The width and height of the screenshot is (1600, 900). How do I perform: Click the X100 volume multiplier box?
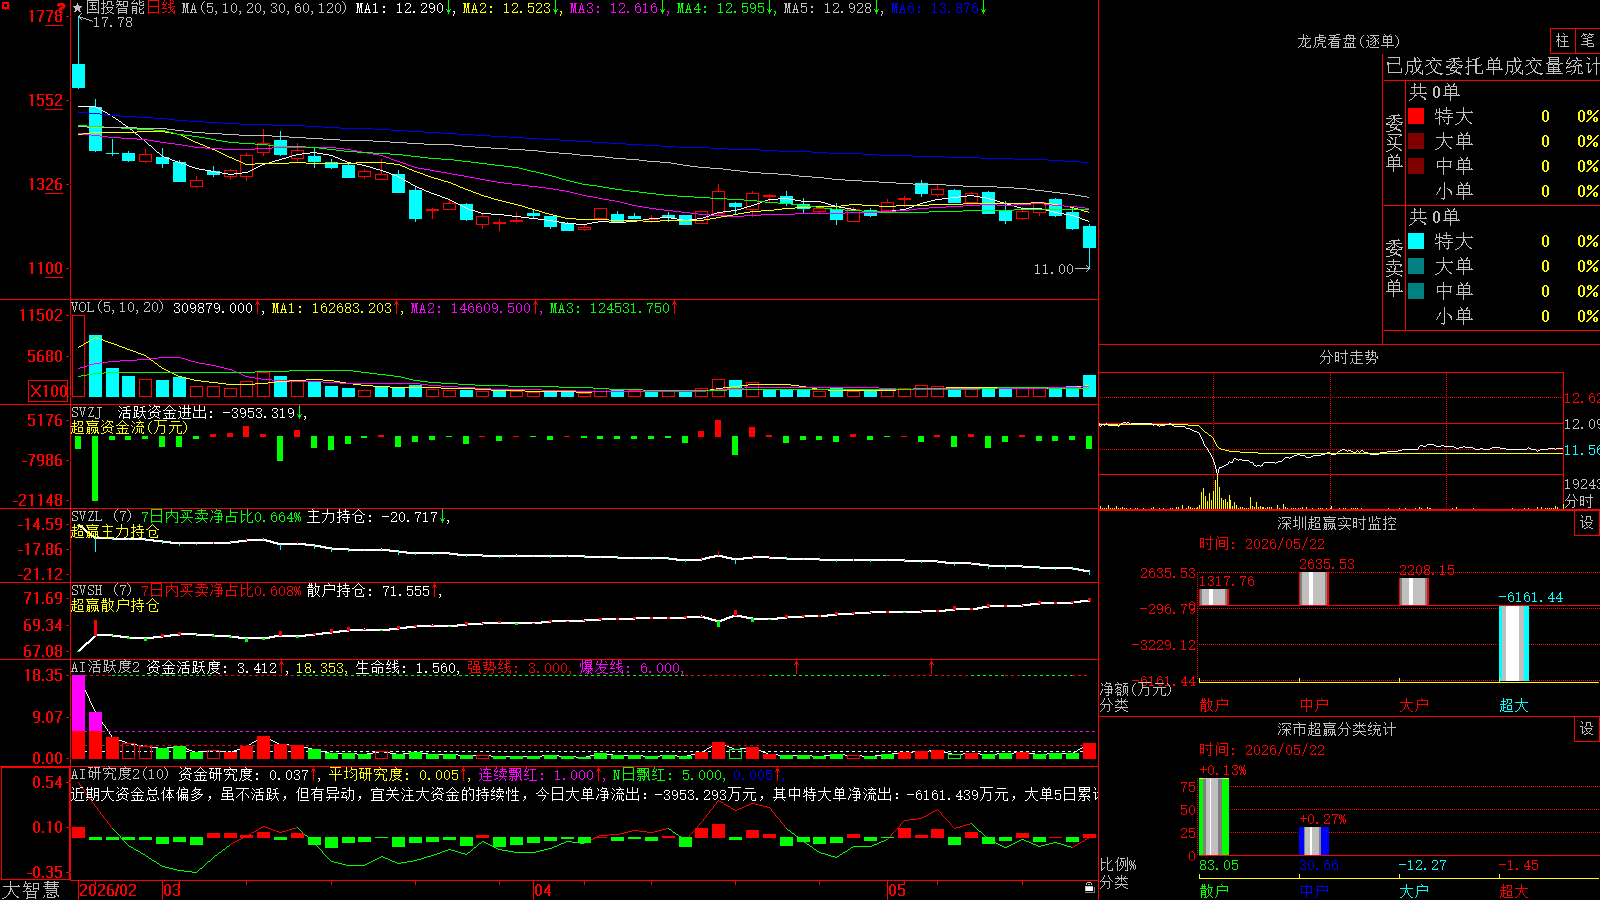coord(48,391)
